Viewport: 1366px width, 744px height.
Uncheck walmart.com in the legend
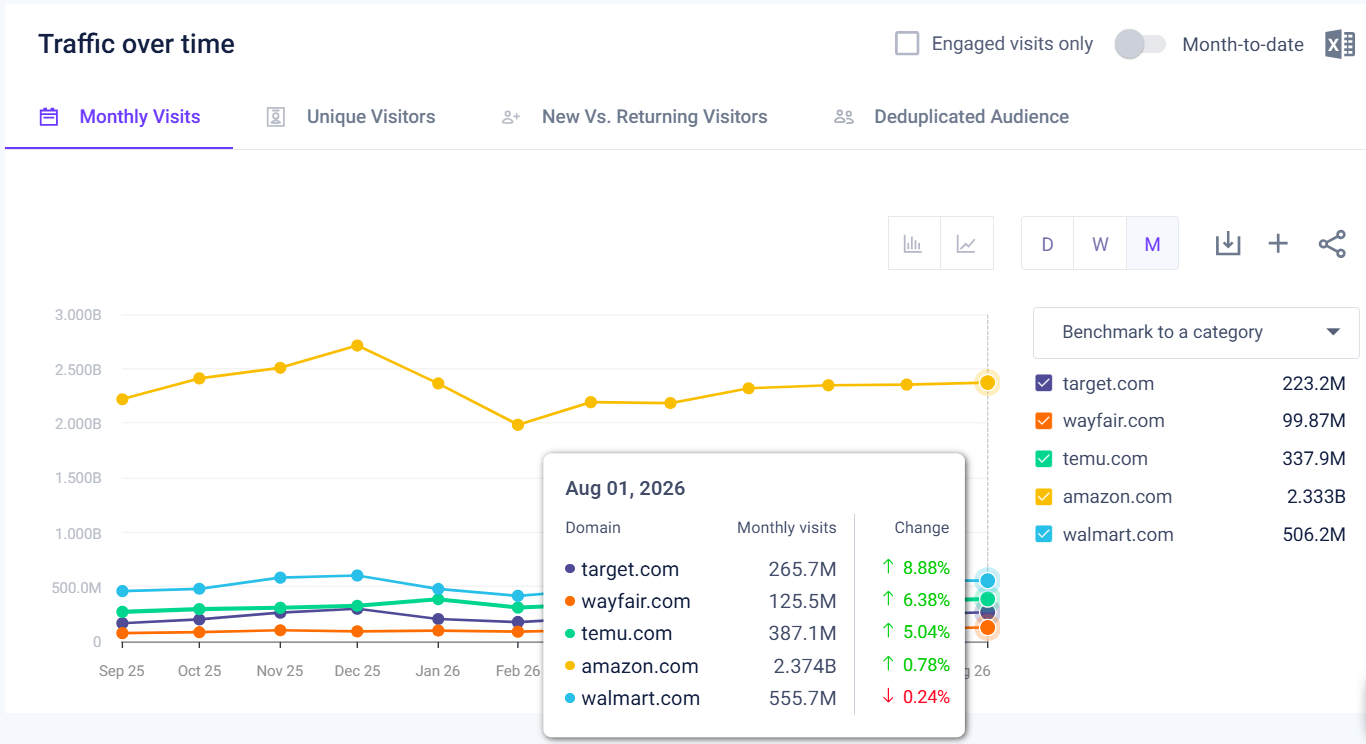pos(1044,535)
